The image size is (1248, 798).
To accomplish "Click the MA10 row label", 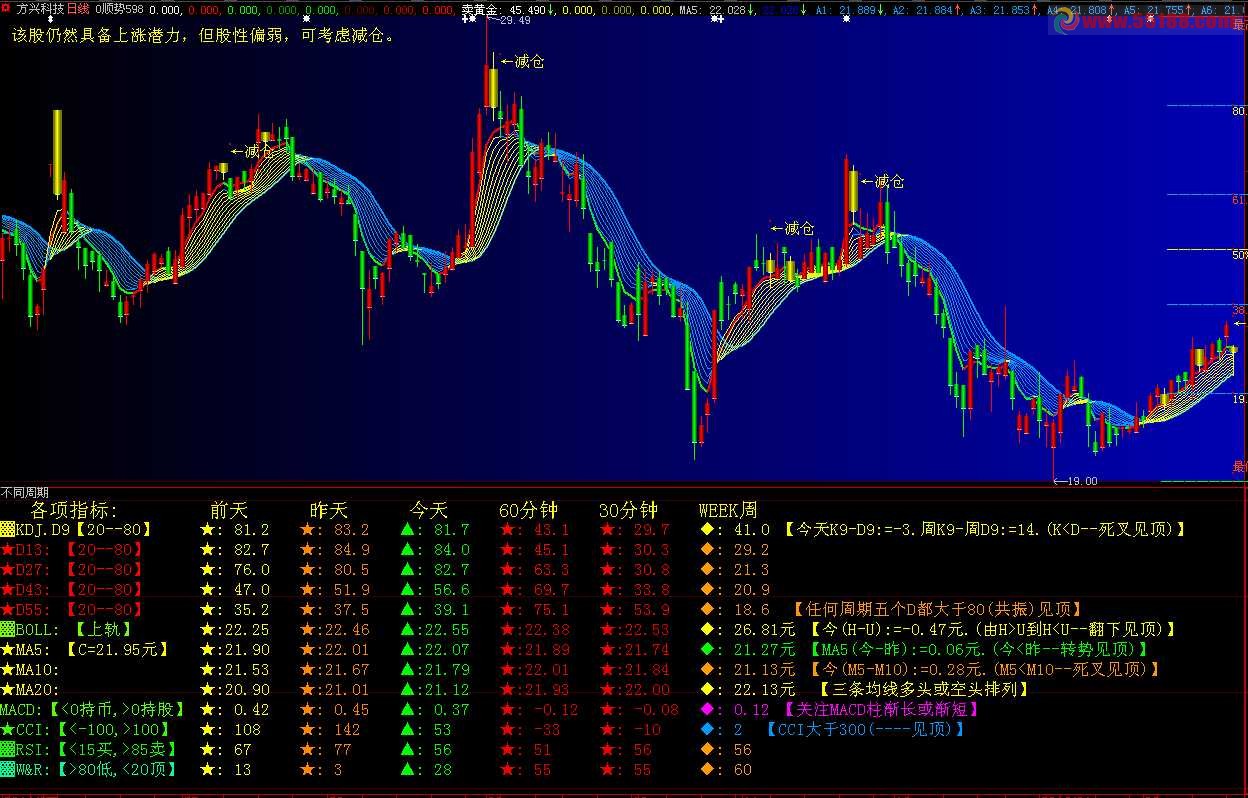I will click(x=37, y=670).
